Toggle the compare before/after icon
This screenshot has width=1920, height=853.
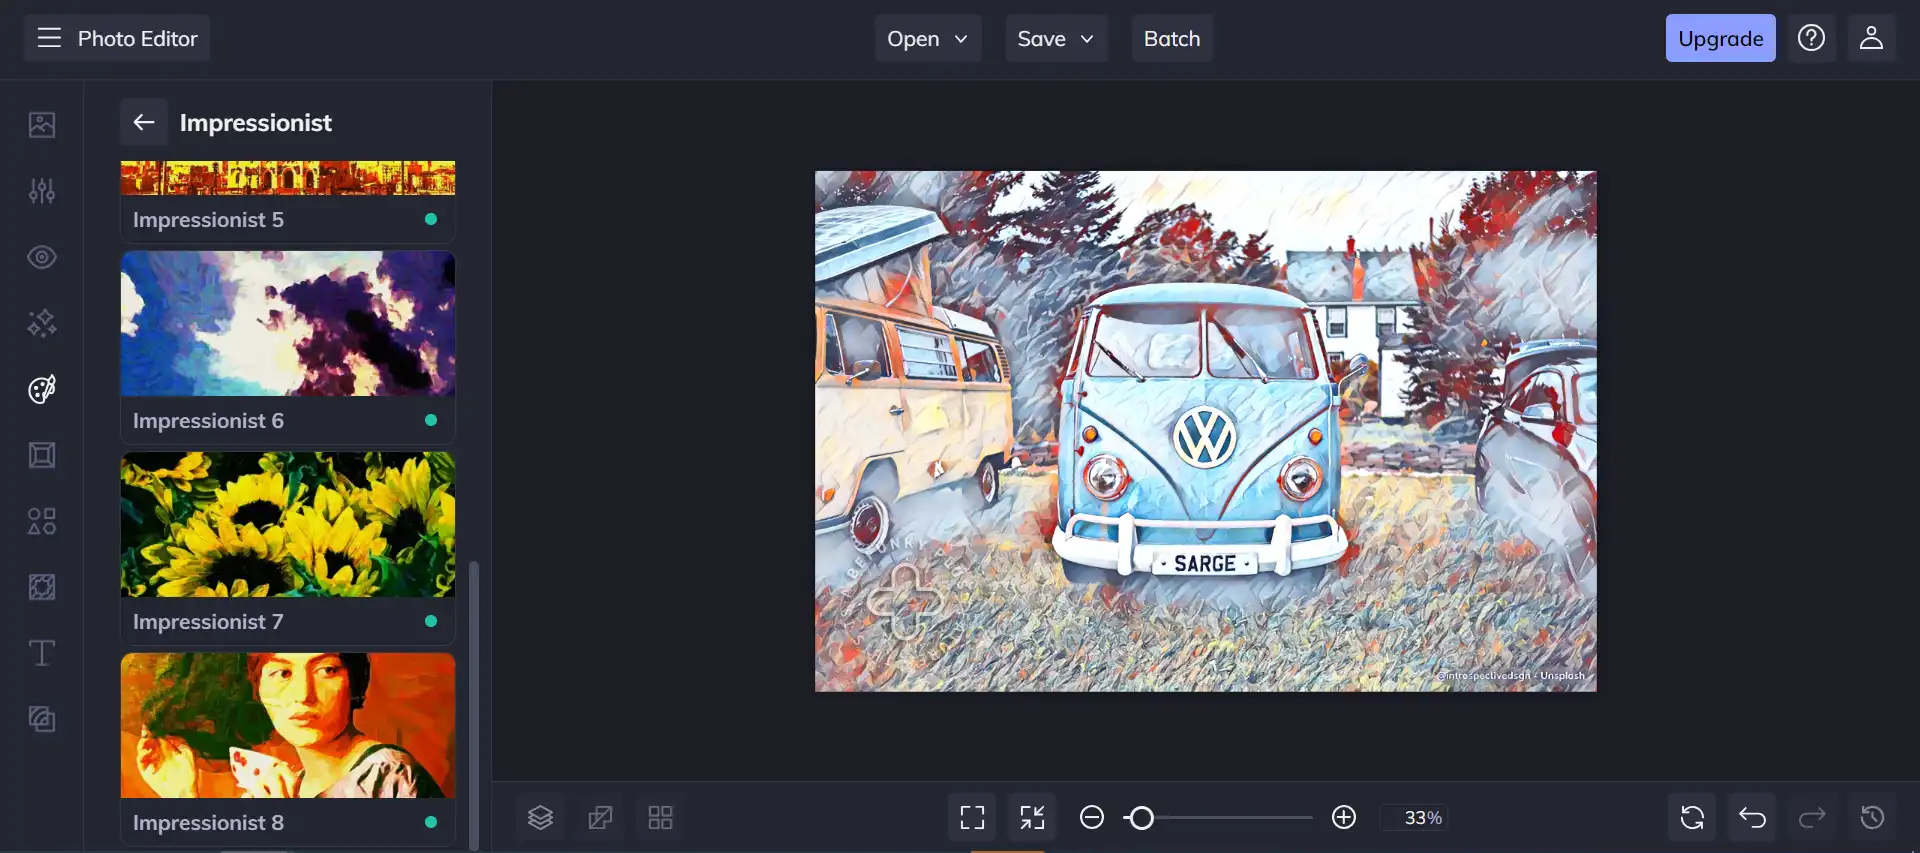(600, 818)
